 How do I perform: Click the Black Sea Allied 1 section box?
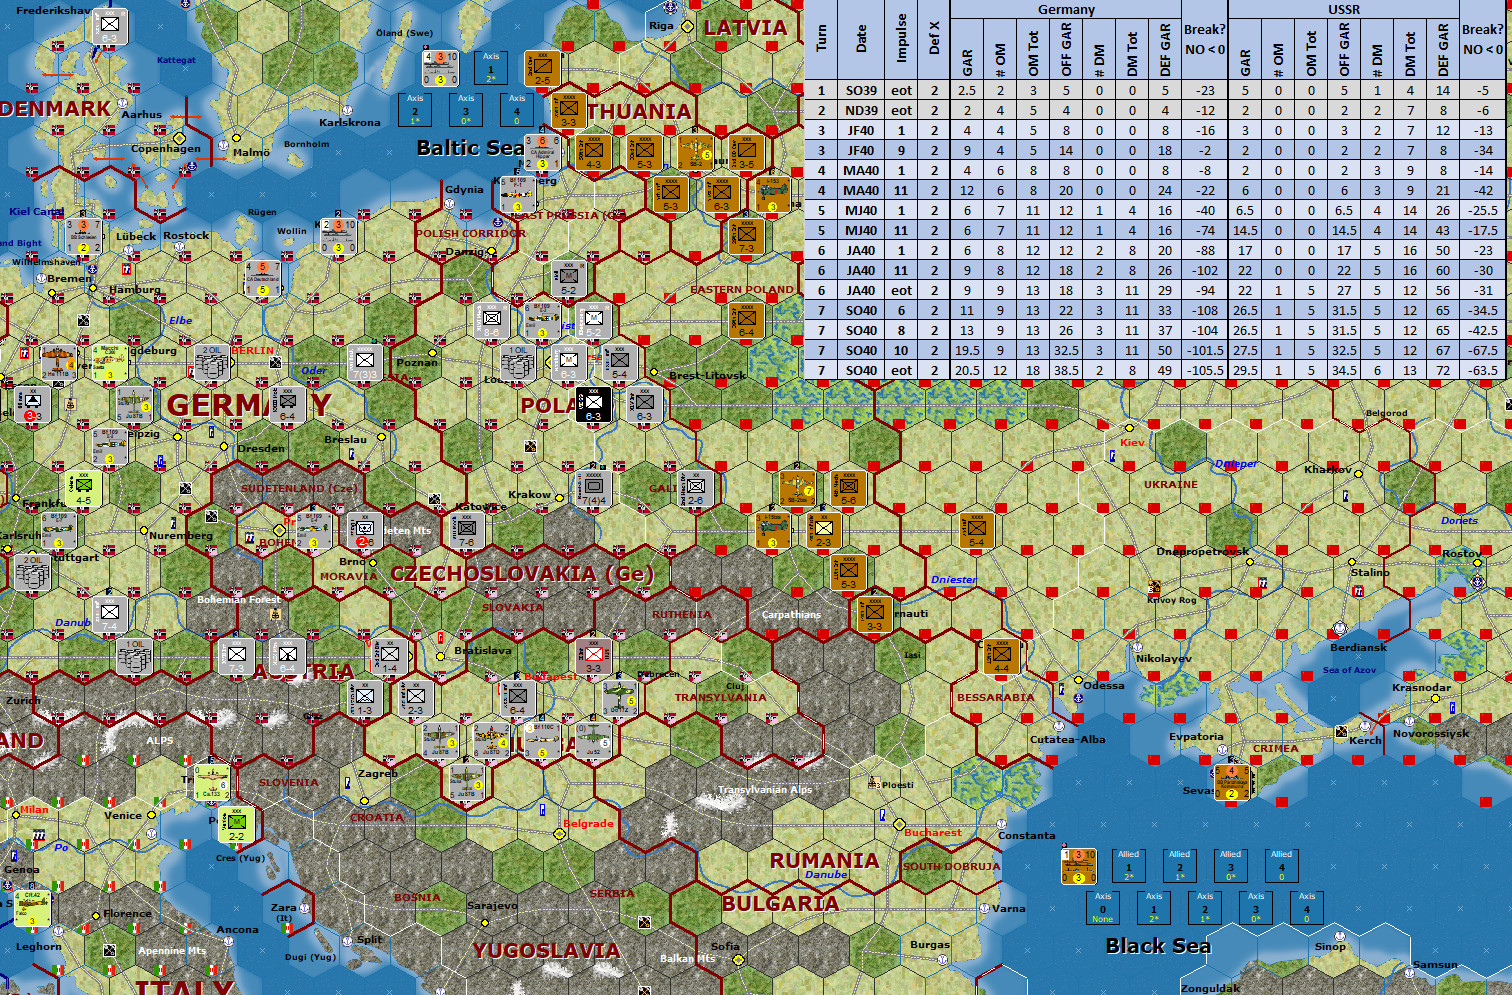point(1129,866)
